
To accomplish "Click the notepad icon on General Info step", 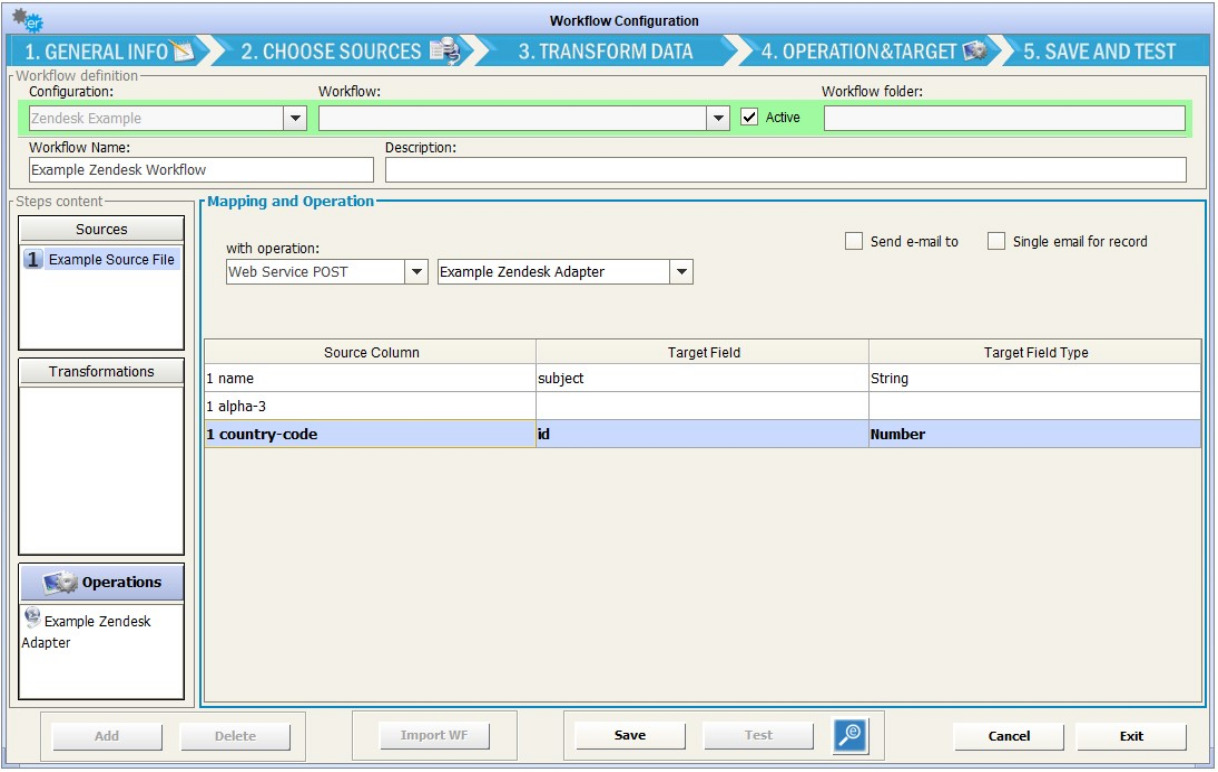I will point(181,51).
